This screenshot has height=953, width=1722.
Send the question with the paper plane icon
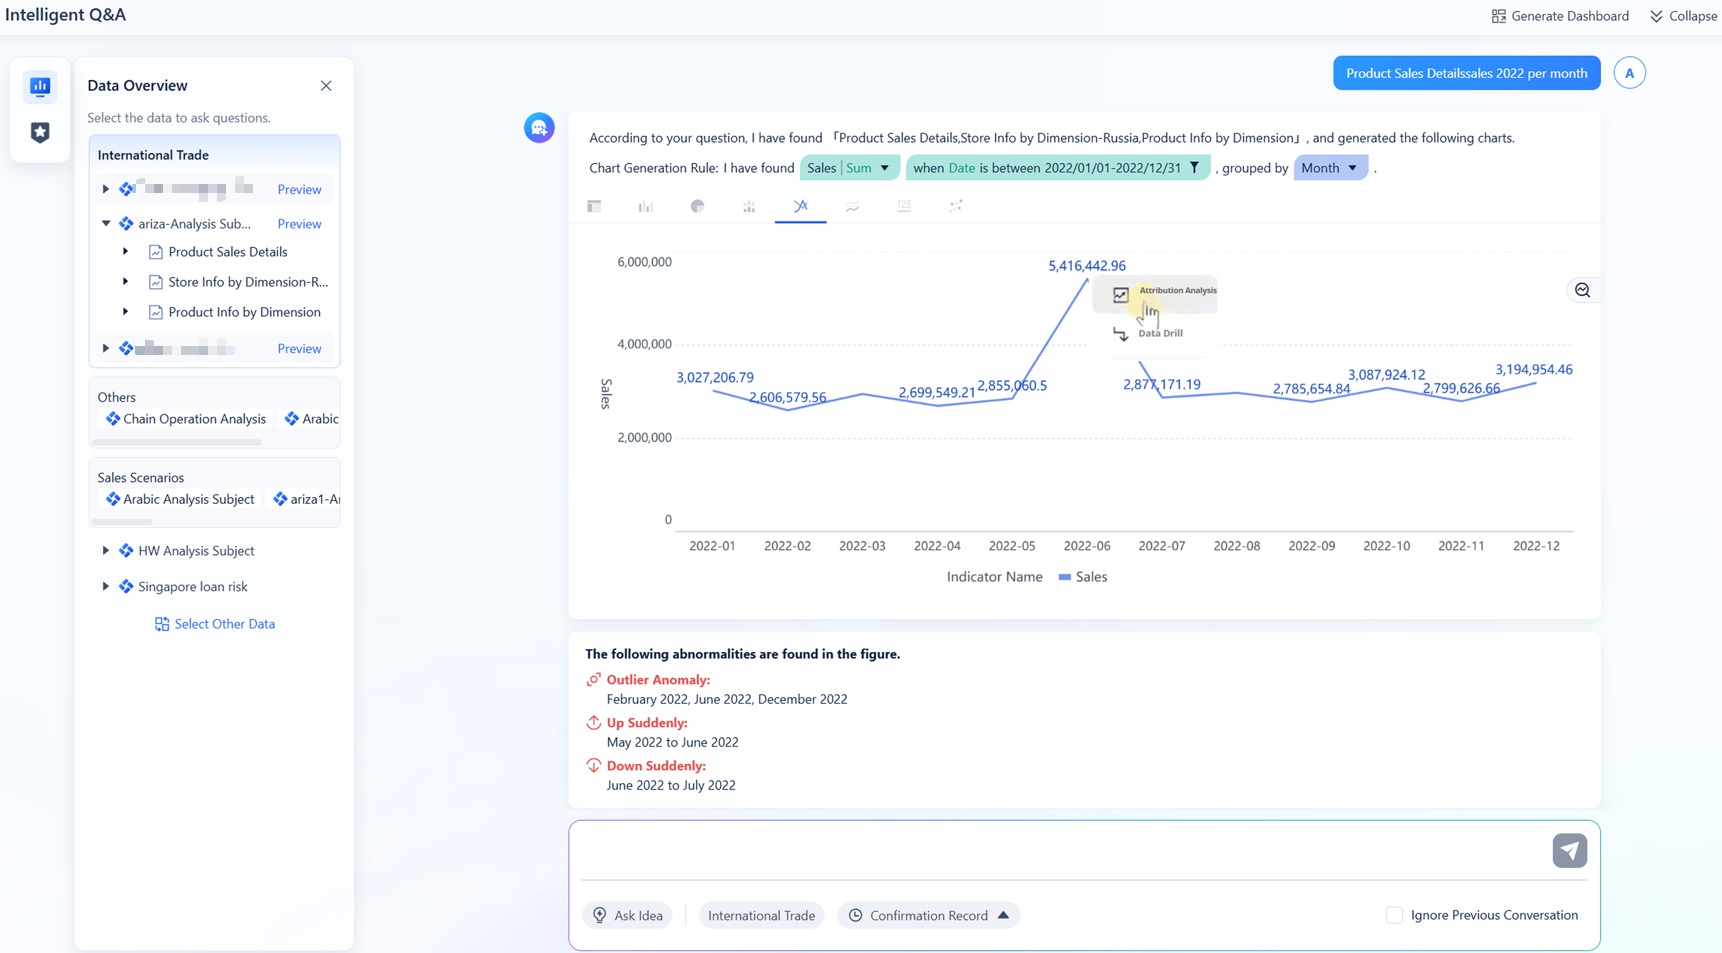point(1569,850)
